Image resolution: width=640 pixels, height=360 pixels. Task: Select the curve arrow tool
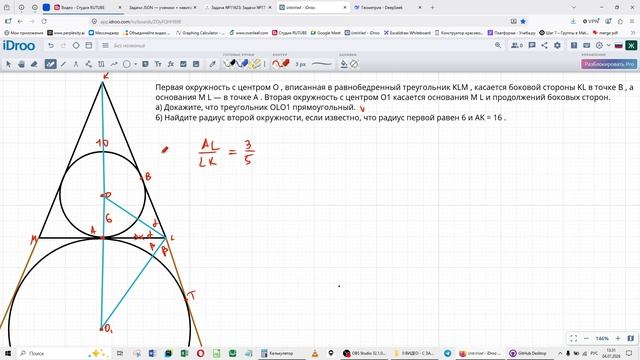114,64
